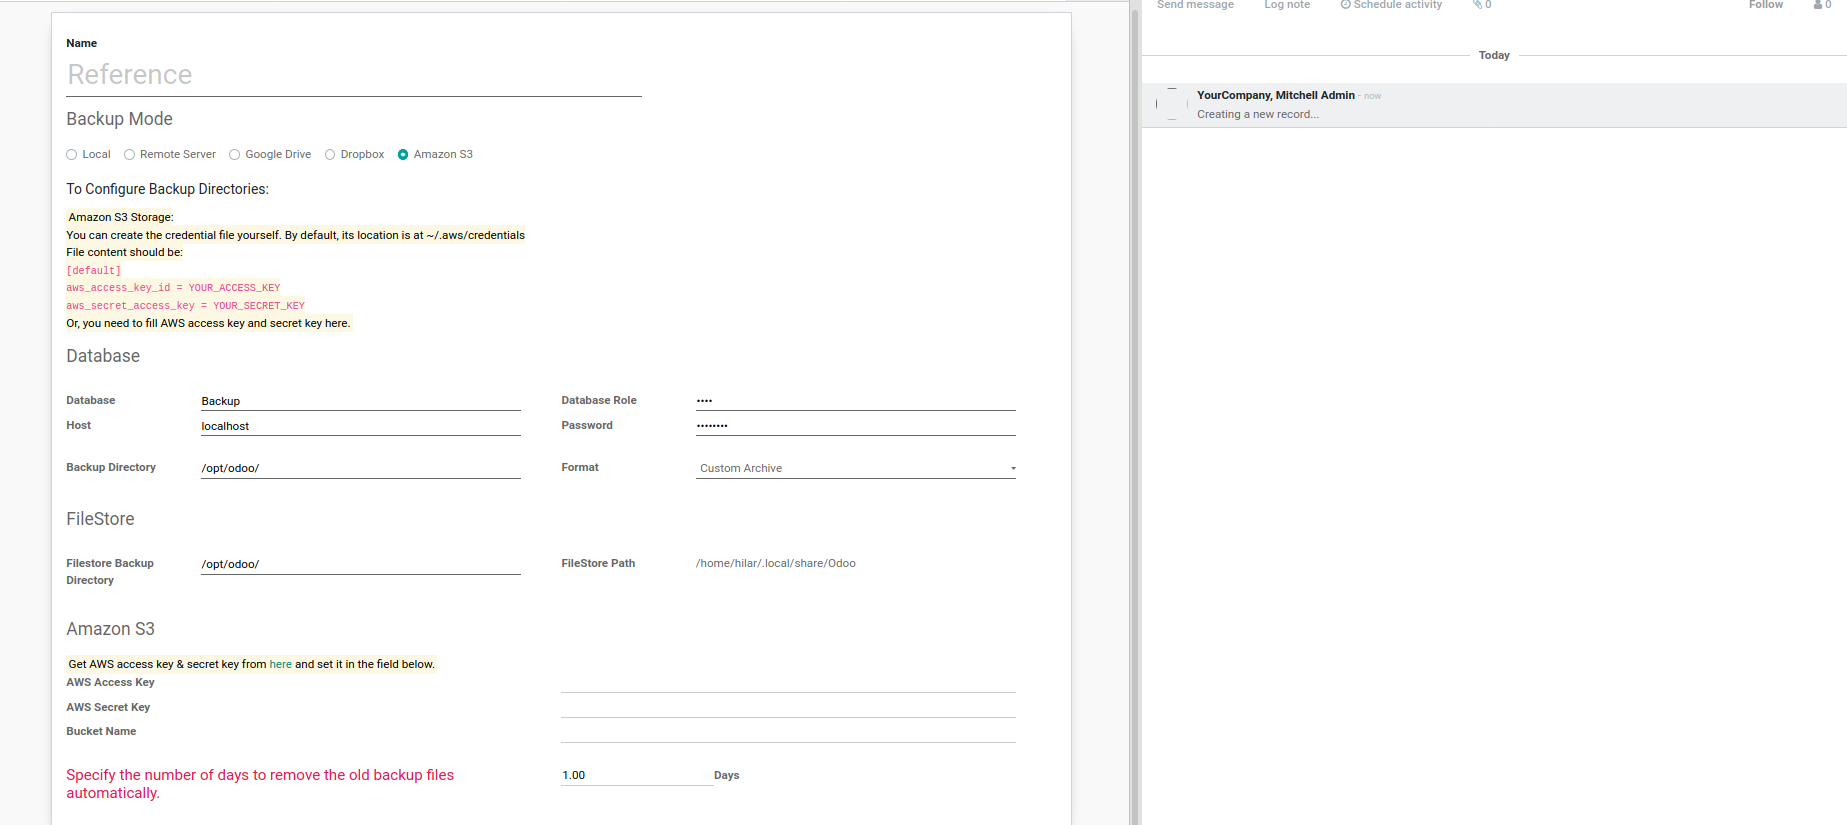Click the FileStore section heading
Viewport: 1847px width, 825px height.
pyautogui.click(x=100, y=519)
